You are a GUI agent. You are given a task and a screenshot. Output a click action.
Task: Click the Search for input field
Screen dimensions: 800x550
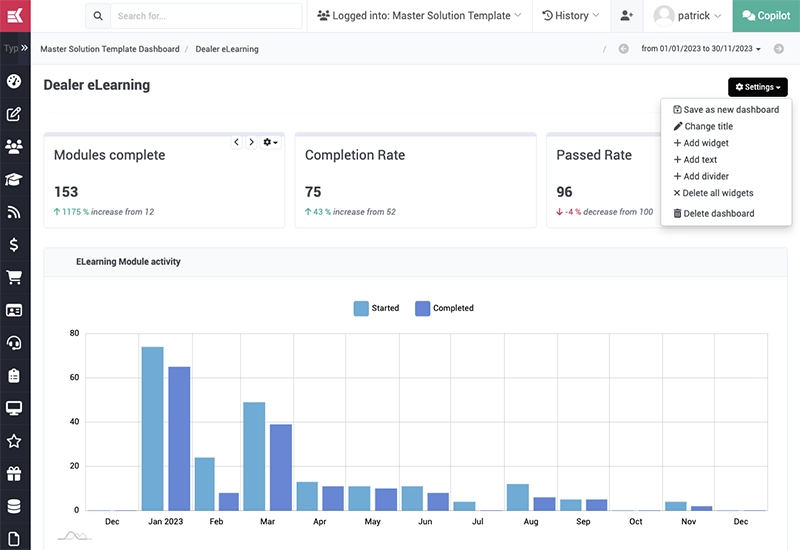[x=205, y=16]
